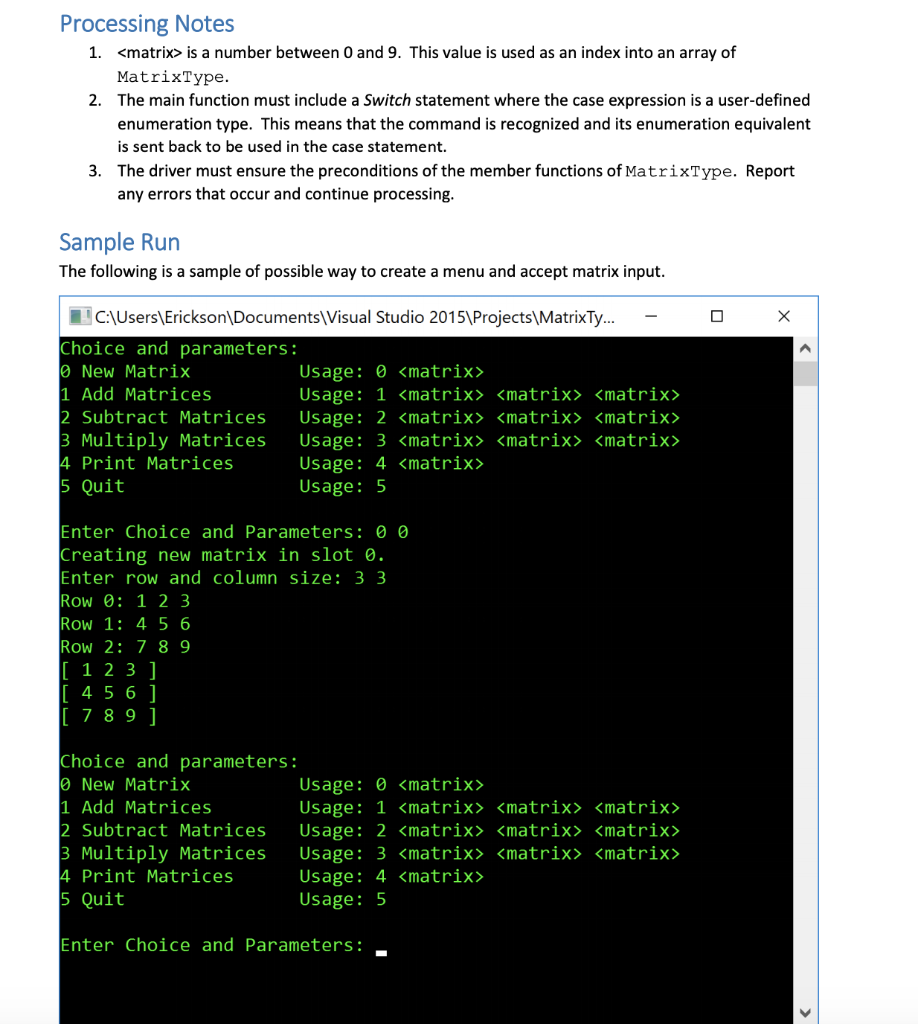Click first '4 Print Matrices' menu line
918x1024 pixels.
pos(272,464)
